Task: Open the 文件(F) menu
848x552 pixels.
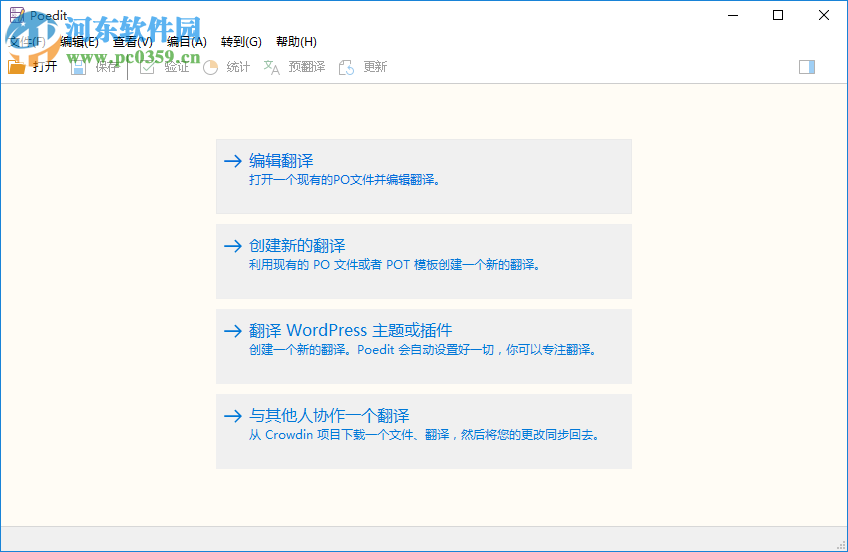Action: (x=28, y=42)
